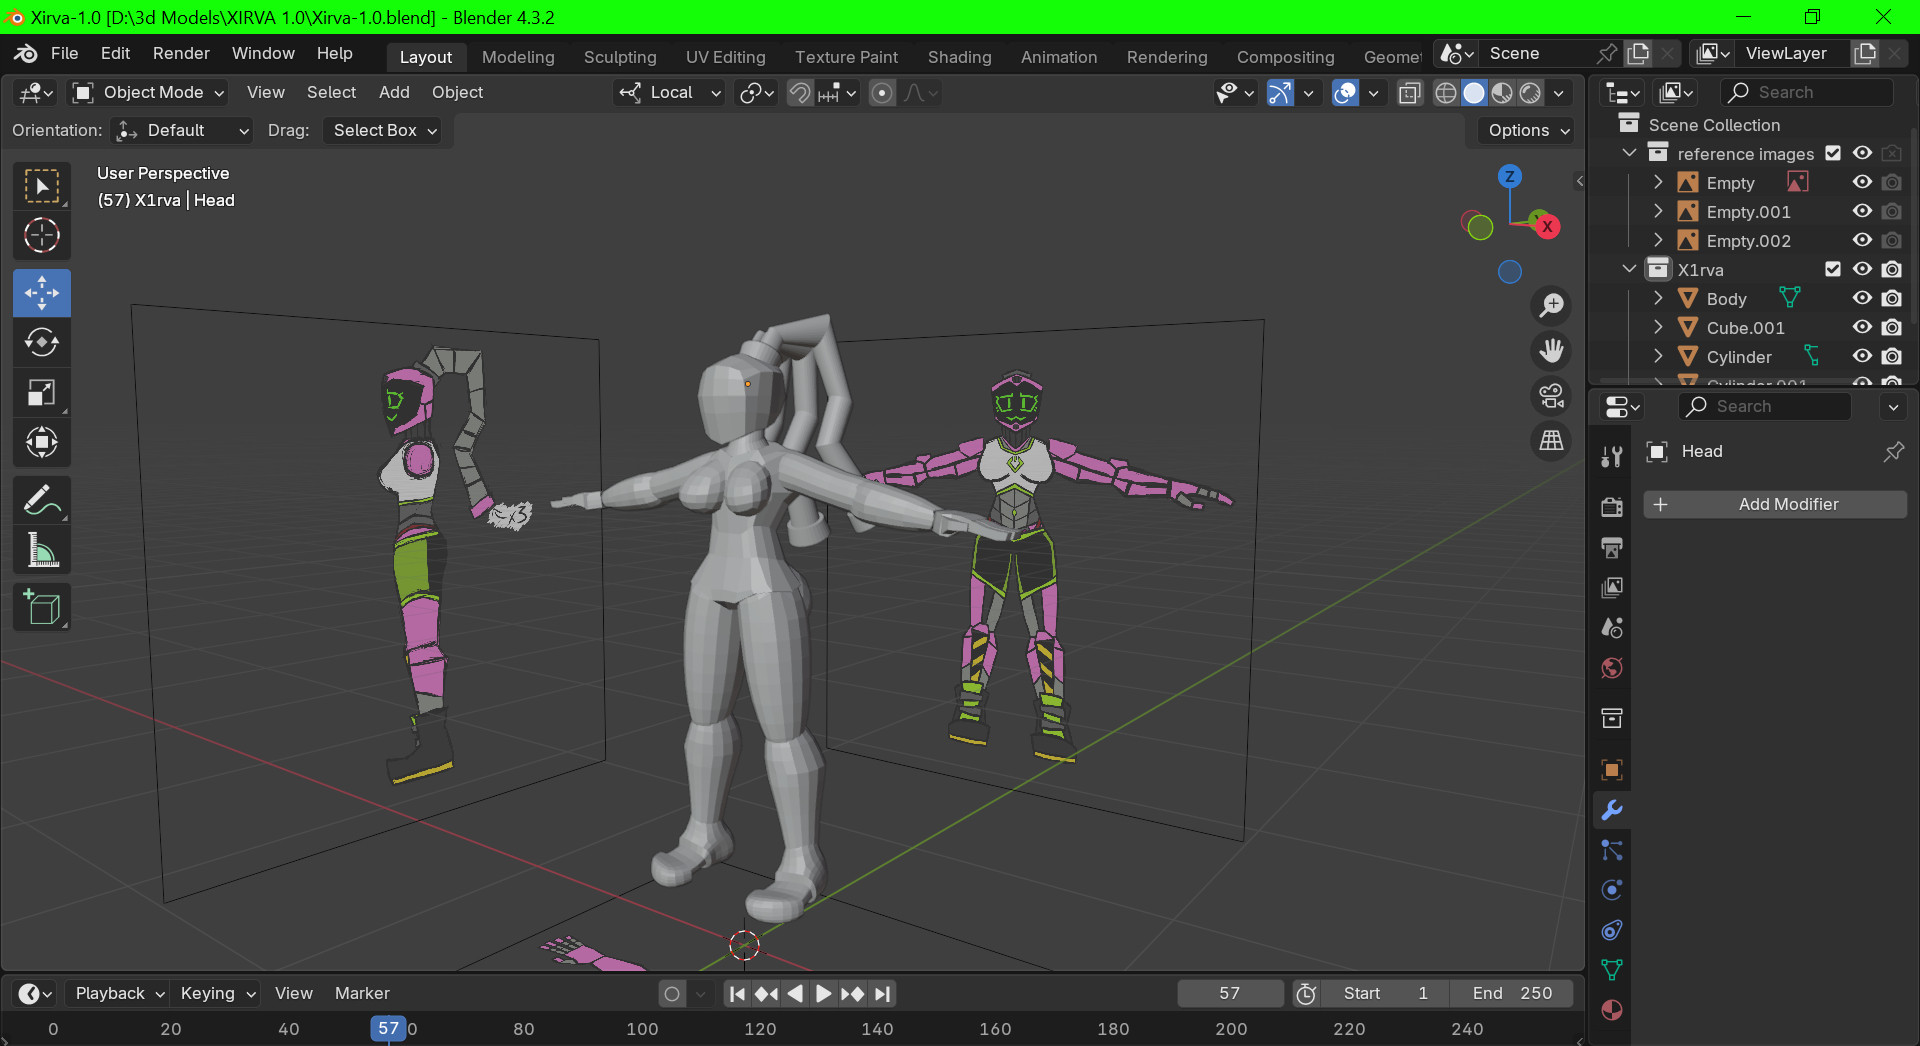Image resolution: width=1920 pixels, height=1046 pixels.
Task: Open the viewport Add menu
Action: 394,92
